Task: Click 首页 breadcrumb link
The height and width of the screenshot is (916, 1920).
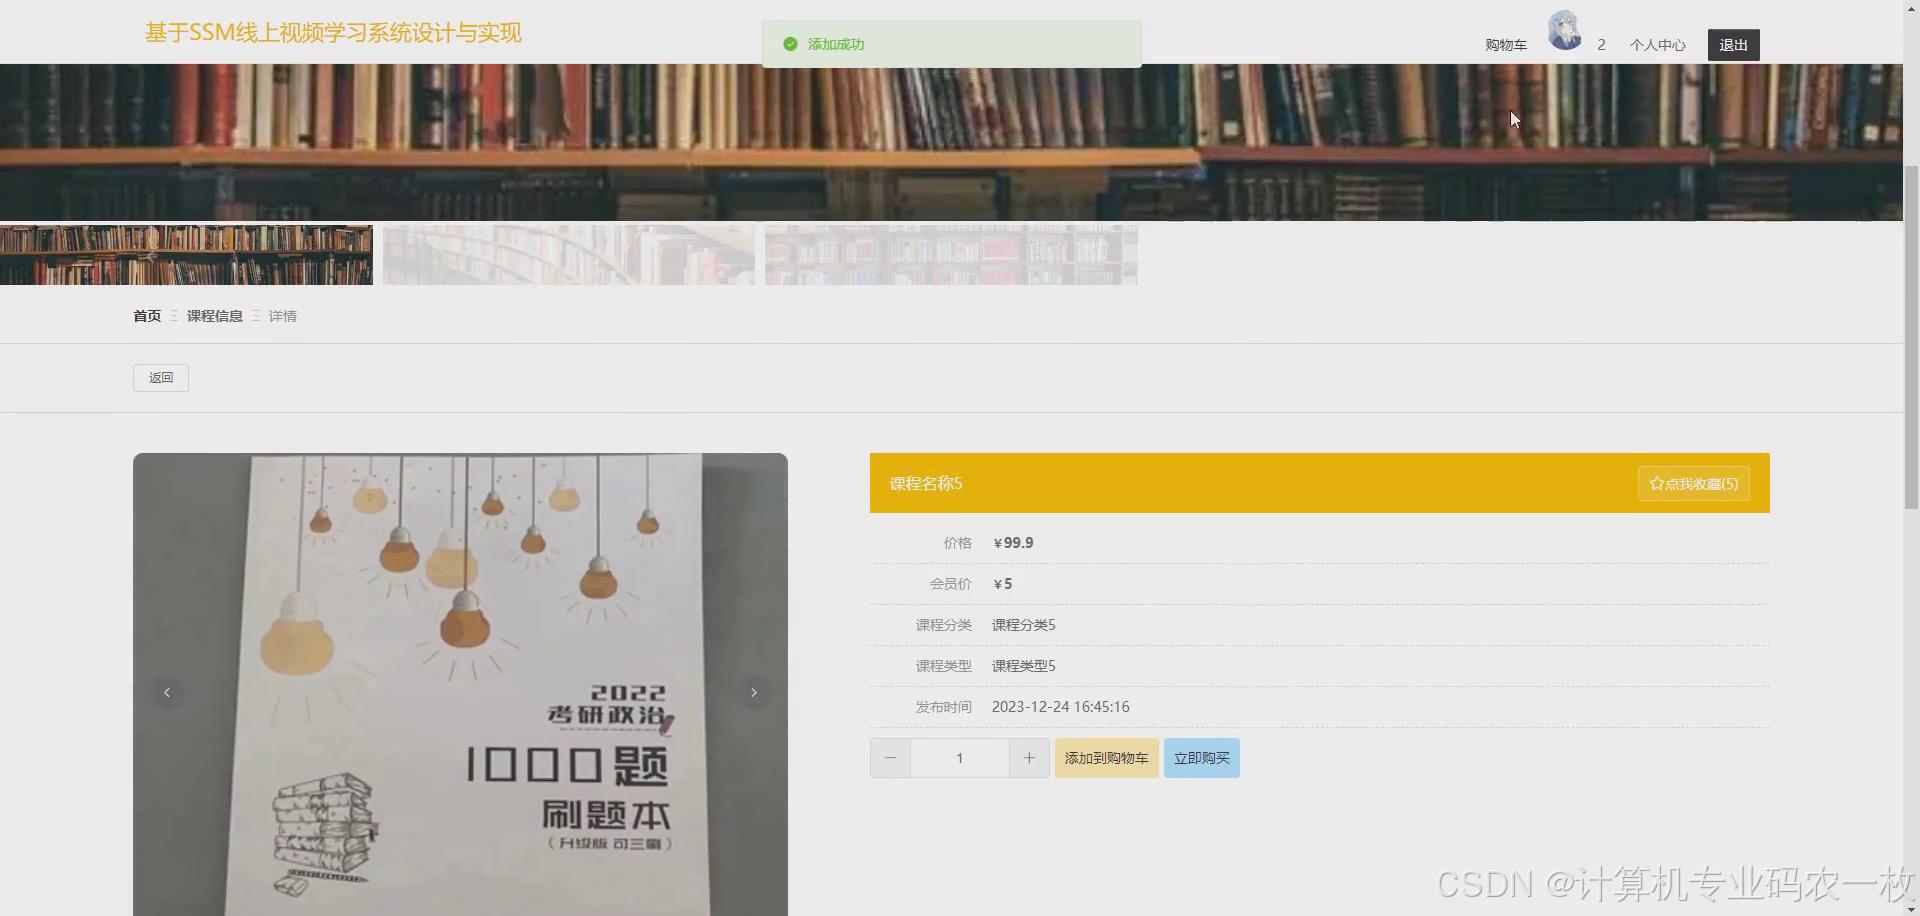Action: pyautogui.click(x=146, y=315)
